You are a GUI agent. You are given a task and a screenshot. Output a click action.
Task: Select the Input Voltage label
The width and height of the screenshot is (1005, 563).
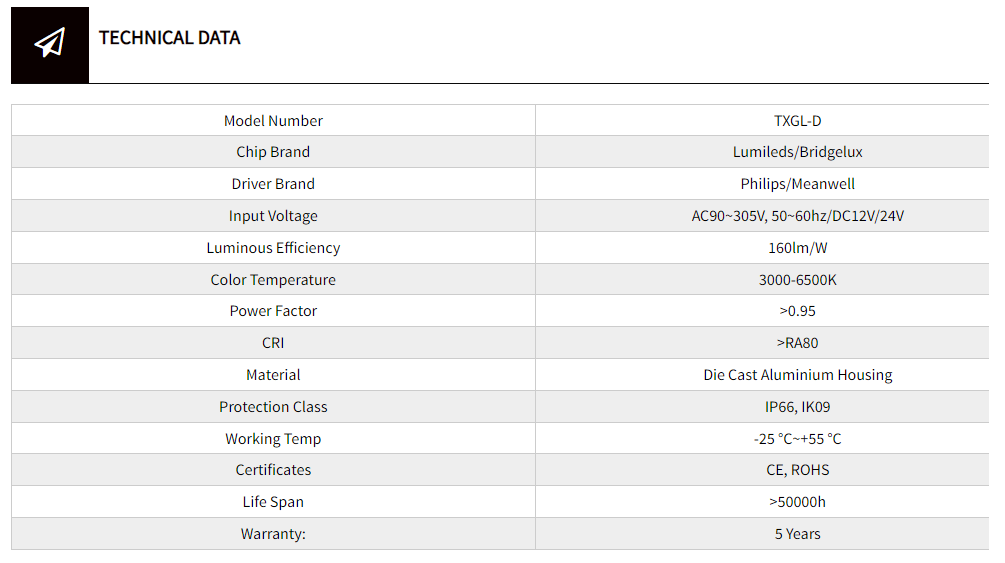coord(273,216)
